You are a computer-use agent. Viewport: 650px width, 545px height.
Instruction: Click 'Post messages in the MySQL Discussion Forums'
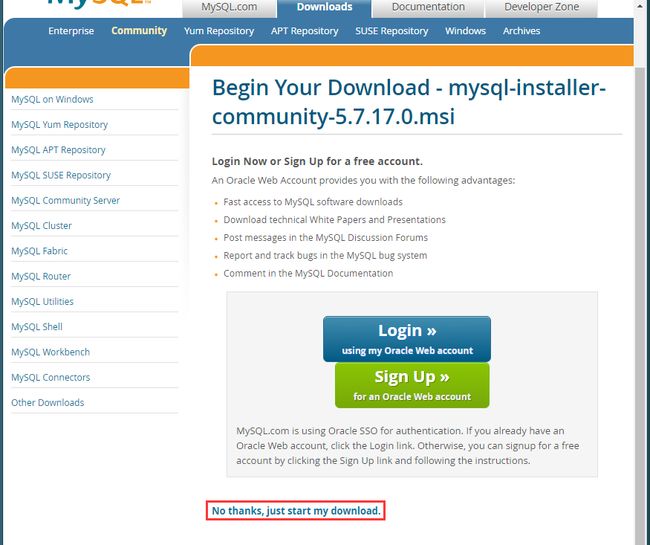(x=325, y=237)
